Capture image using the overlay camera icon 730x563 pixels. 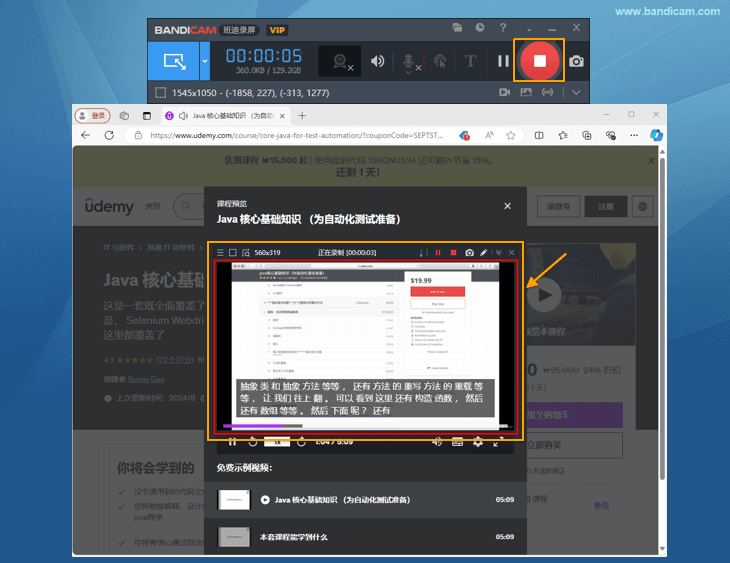469,252
